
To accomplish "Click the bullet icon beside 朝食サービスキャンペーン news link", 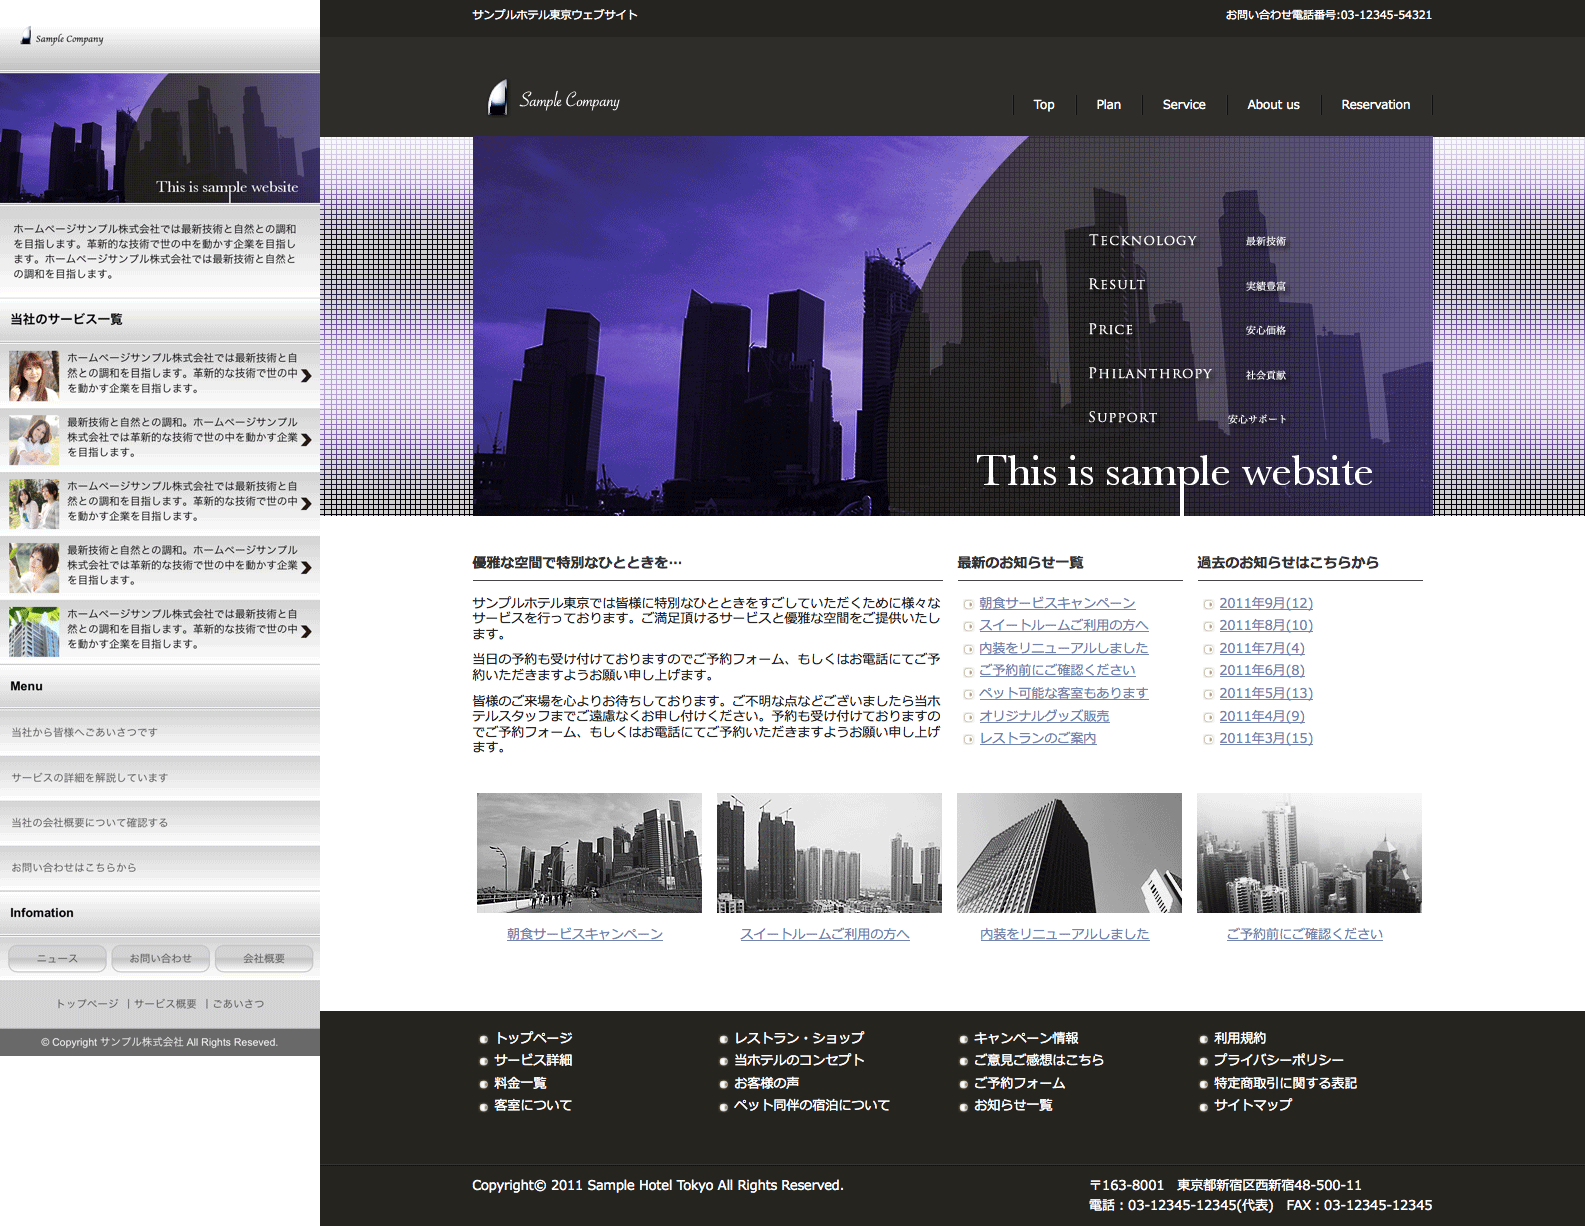I will [x=968, y=604].
